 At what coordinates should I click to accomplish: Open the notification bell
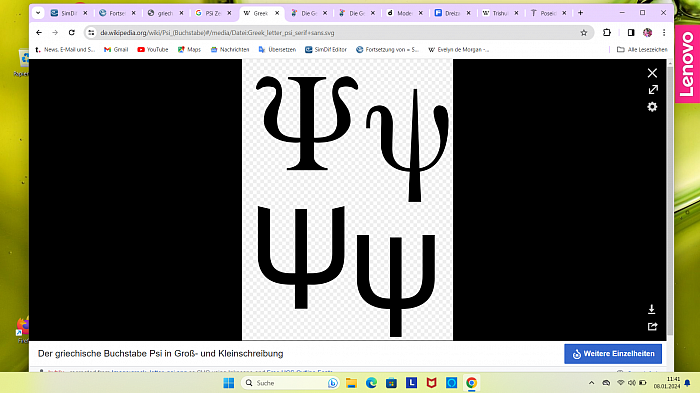[688, 383]
